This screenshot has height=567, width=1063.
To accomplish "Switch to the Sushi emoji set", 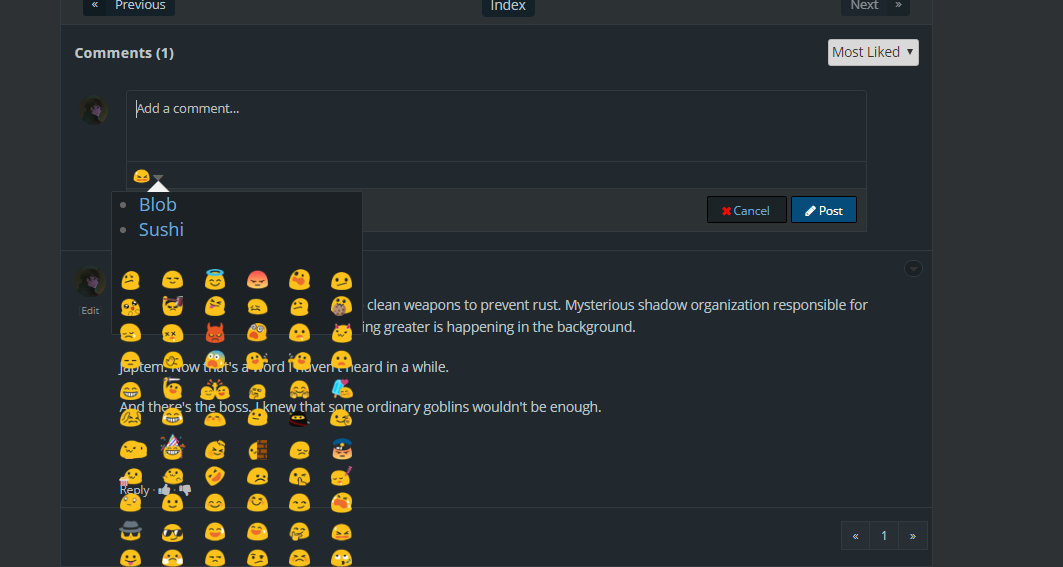I will pyautogui.click(x=161, y=230).
